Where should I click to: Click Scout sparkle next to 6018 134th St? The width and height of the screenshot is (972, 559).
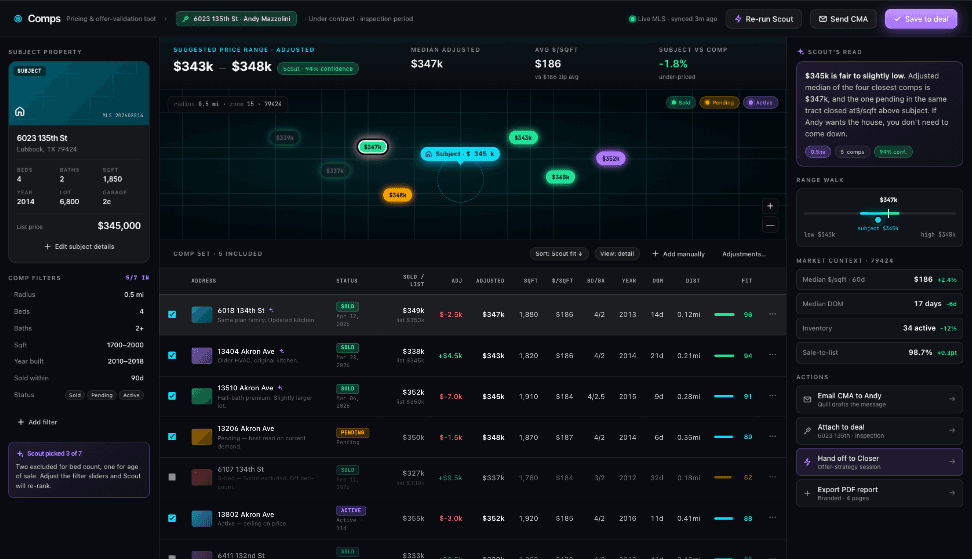271,310
